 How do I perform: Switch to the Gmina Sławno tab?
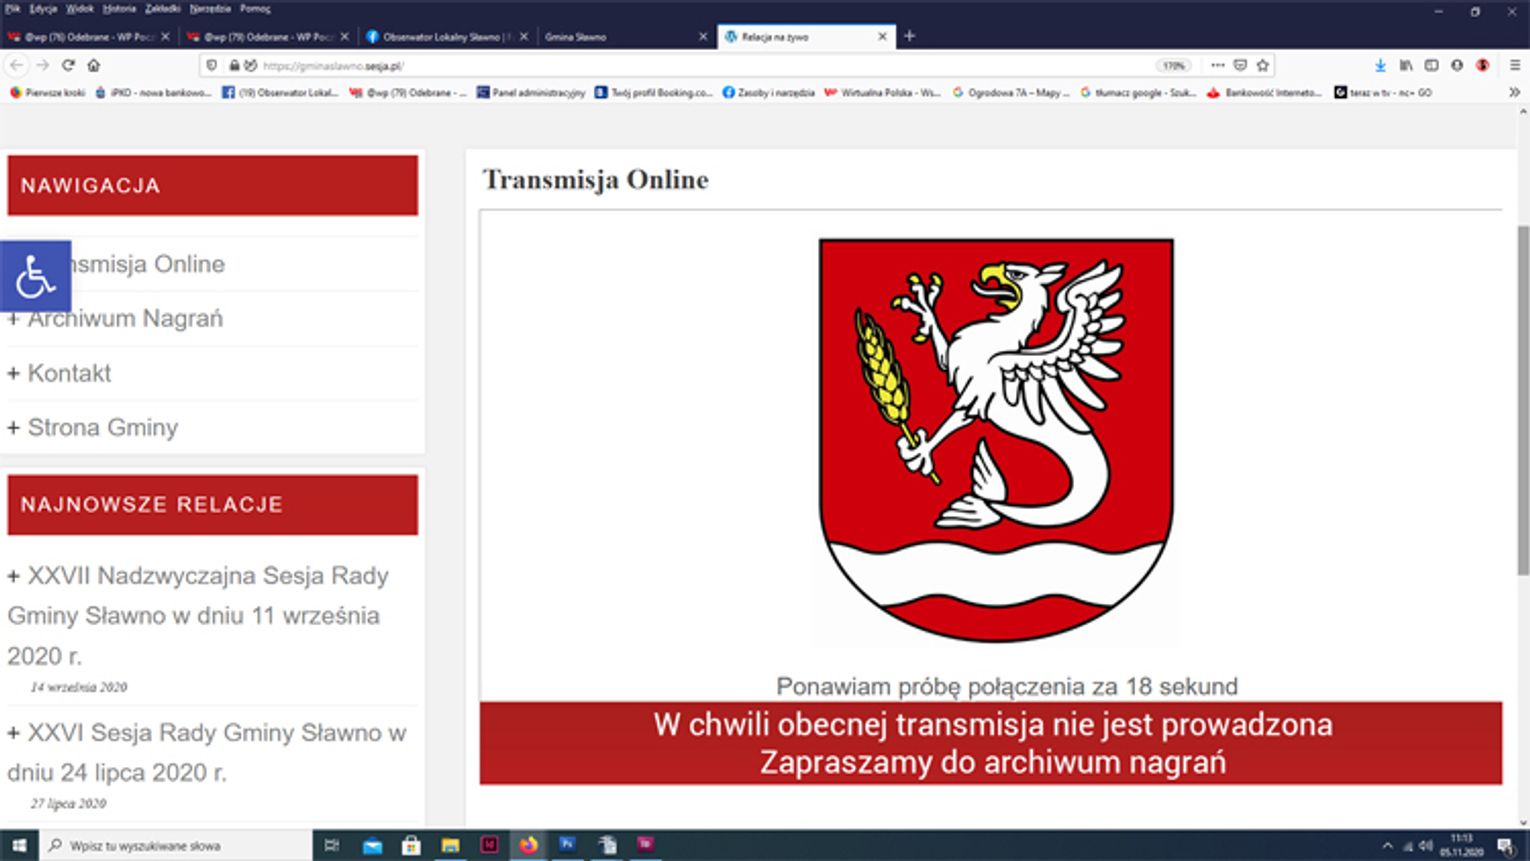620,36
